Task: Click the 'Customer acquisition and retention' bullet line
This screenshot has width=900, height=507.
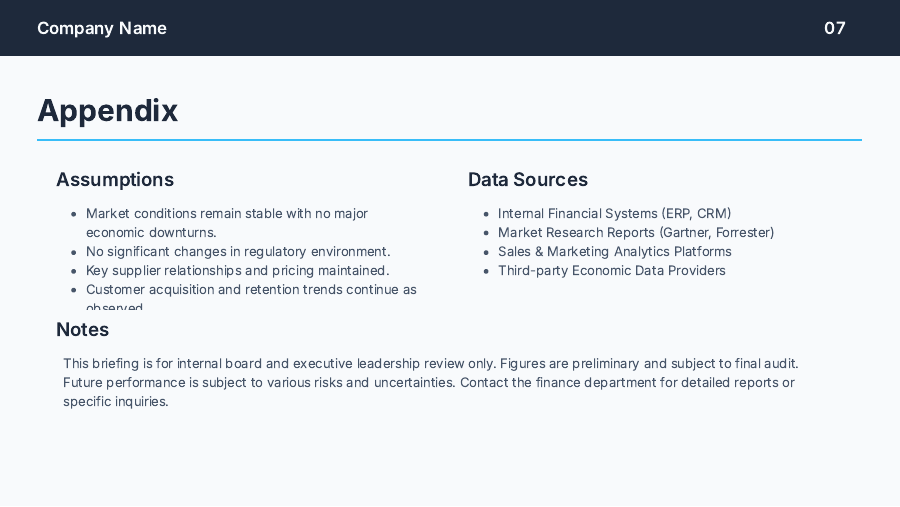Action: coord(251,290)
